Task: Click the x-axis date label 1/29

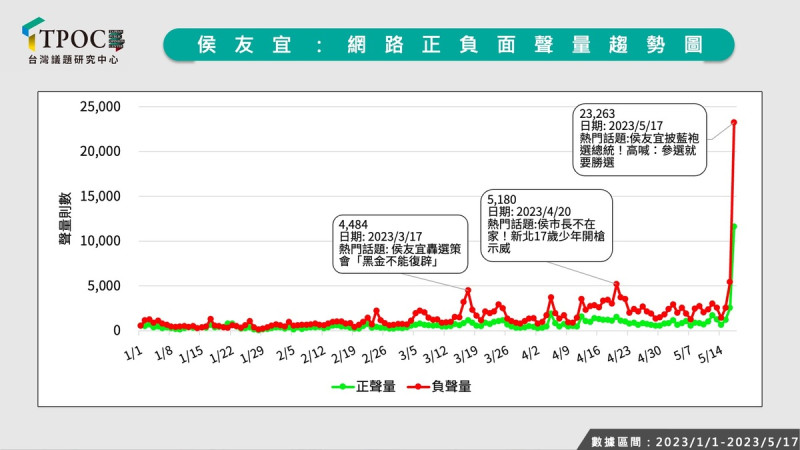Action: tap(253, 355)
